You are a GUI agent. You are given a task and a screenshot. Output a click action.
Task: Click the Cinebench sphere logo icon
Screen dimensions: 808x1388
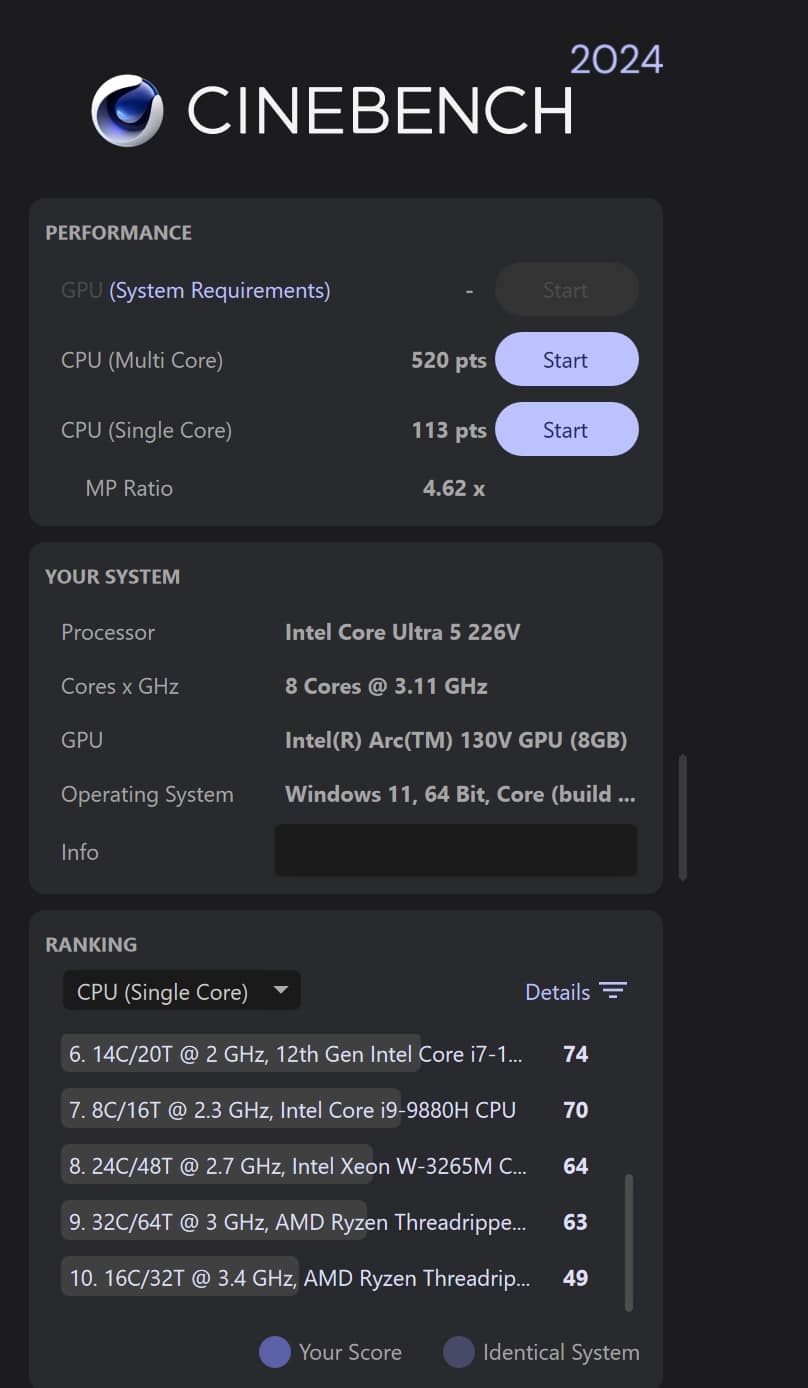127,110
